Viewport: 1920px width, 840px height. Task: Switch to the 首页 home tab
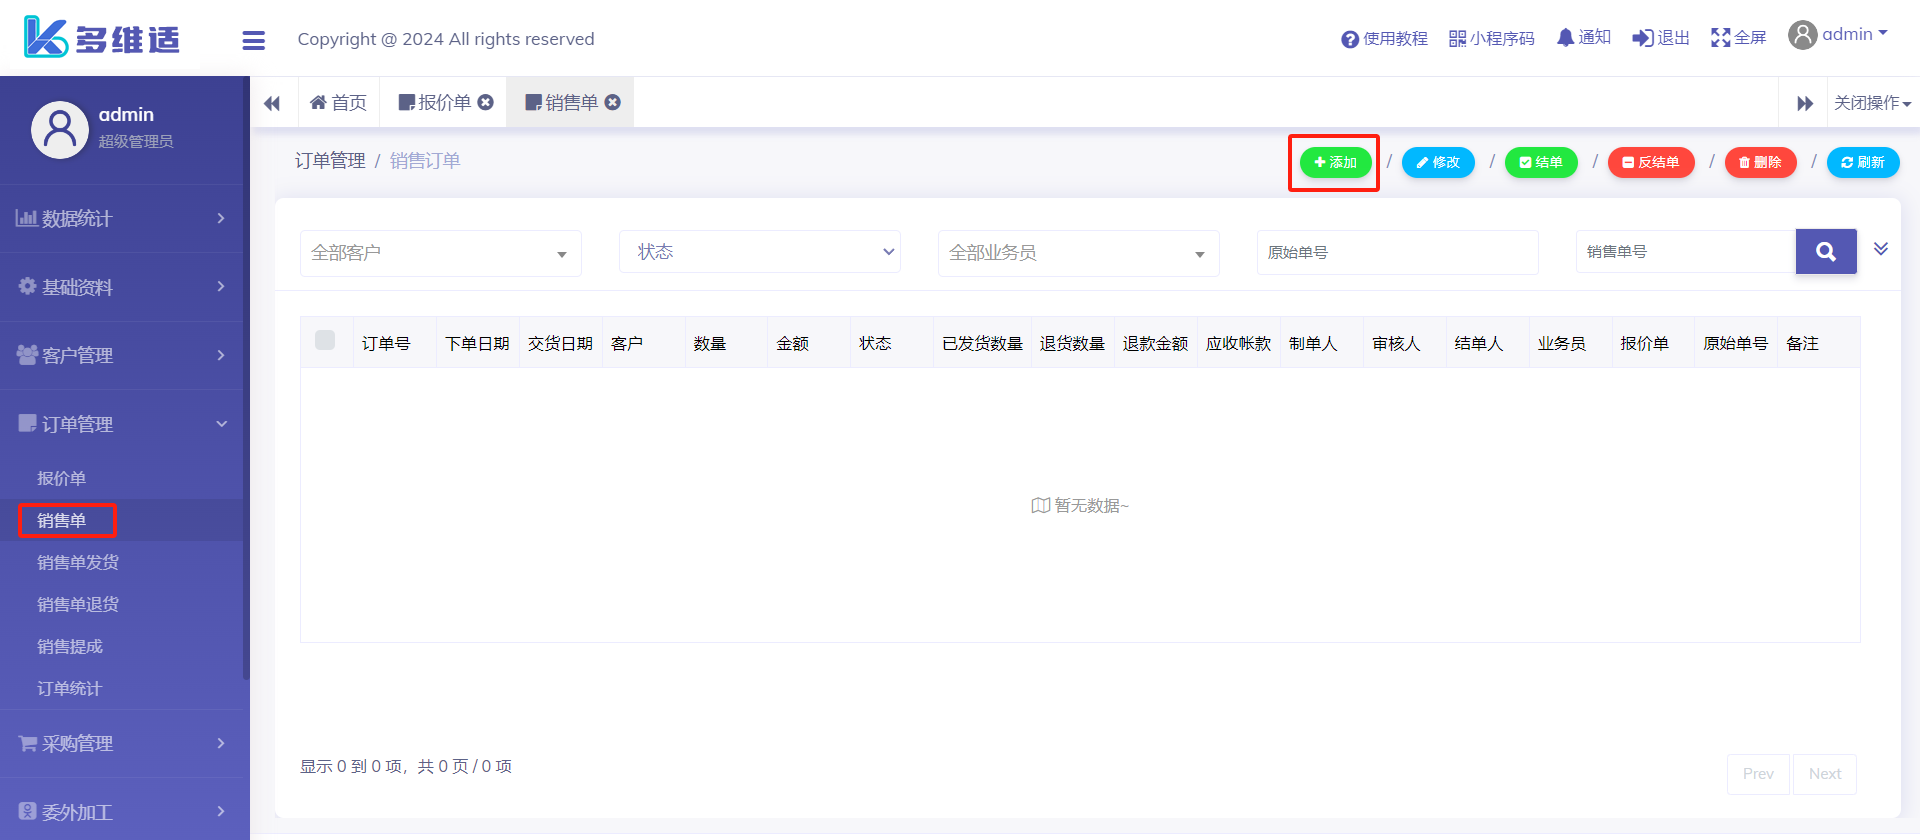tap(339, 103)
